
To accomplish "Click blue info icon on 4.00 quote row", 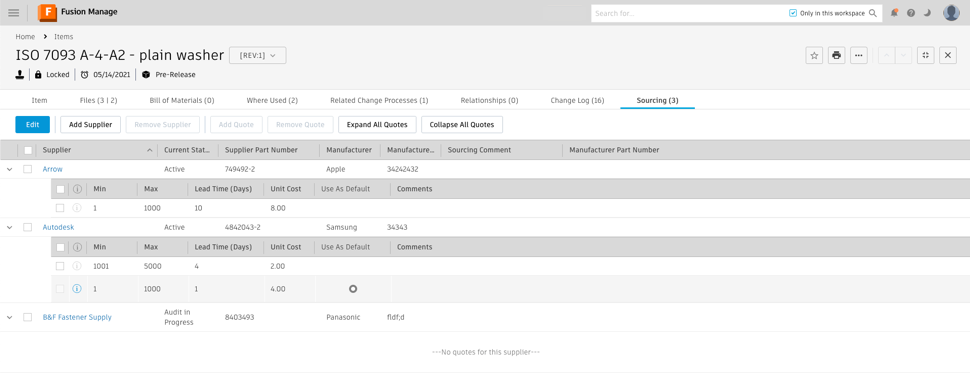I will [x=77, y=288].
